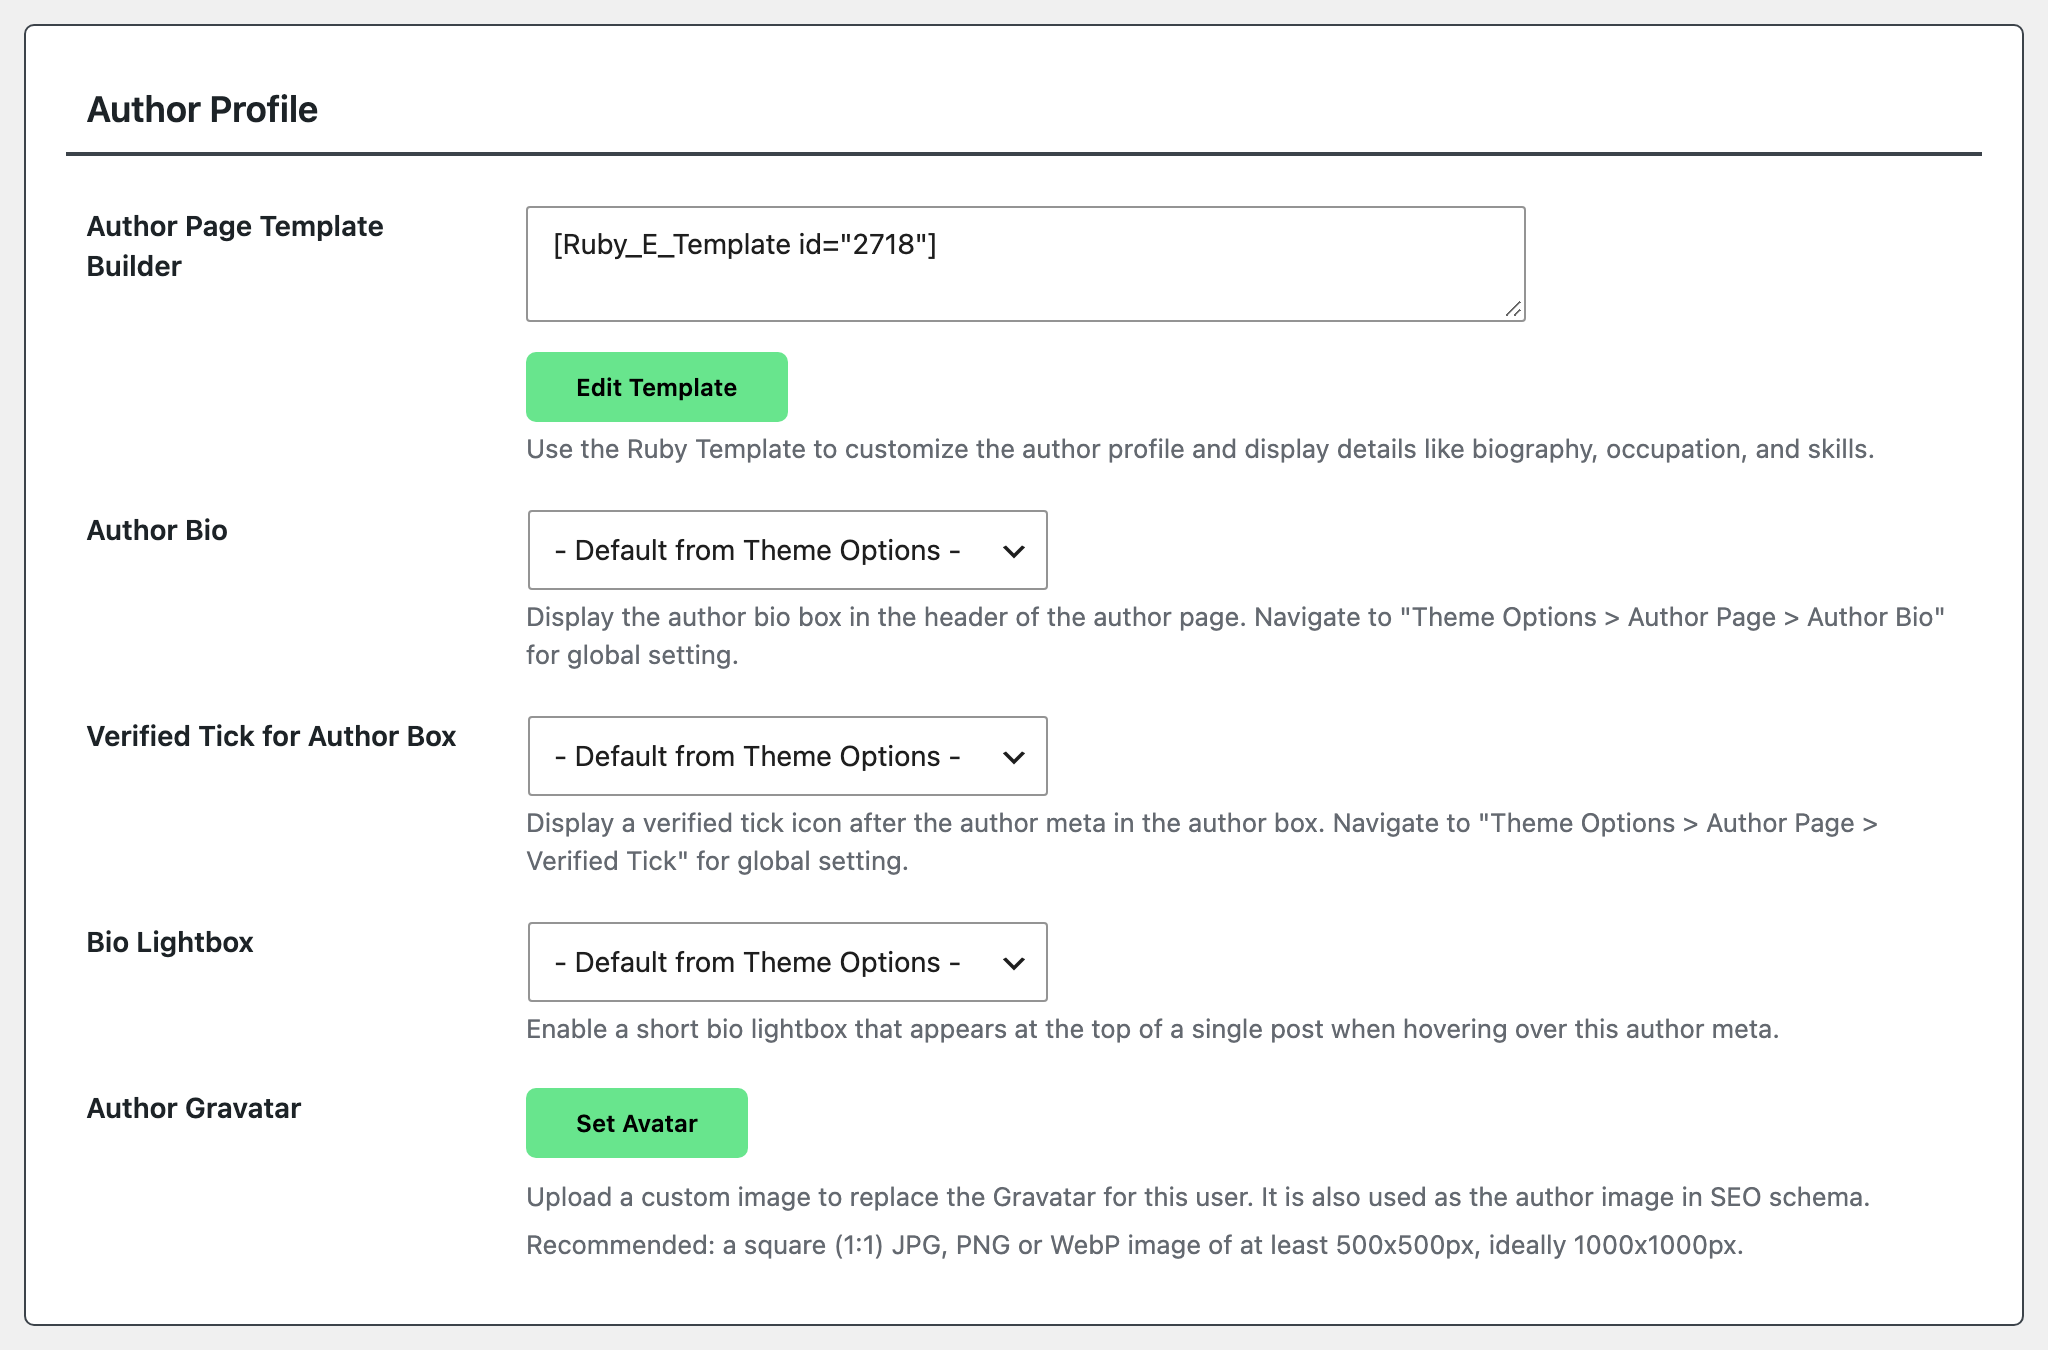Click the 'Enable a short bio lightbox' description

click(x=1153, y=1029)
